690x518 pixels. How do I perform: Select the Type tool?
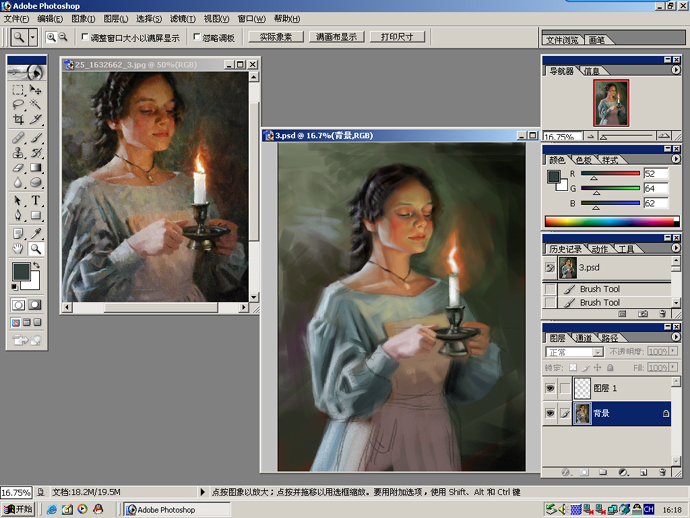pos(35,201)
